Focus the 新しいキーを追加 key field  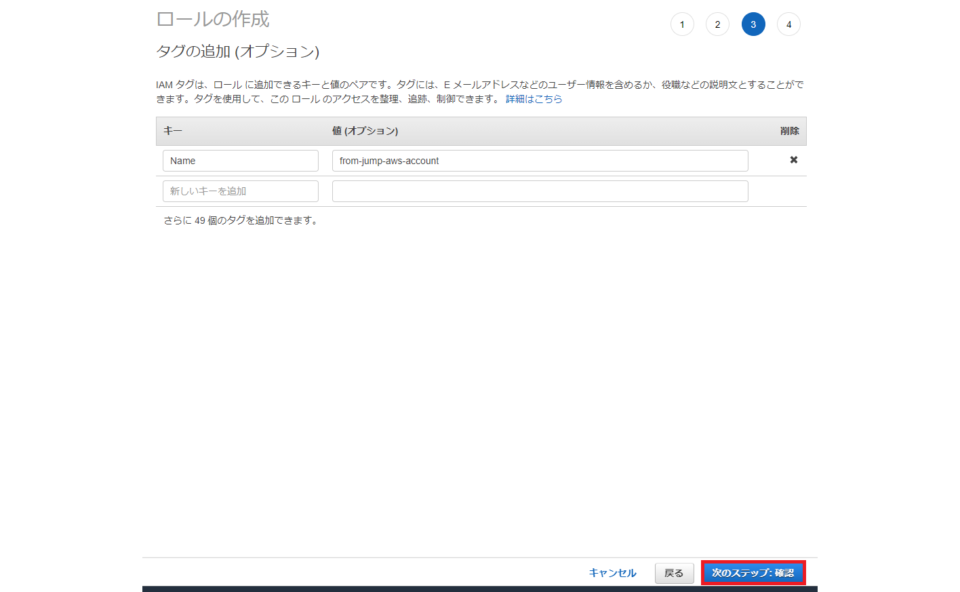(241, 191)
